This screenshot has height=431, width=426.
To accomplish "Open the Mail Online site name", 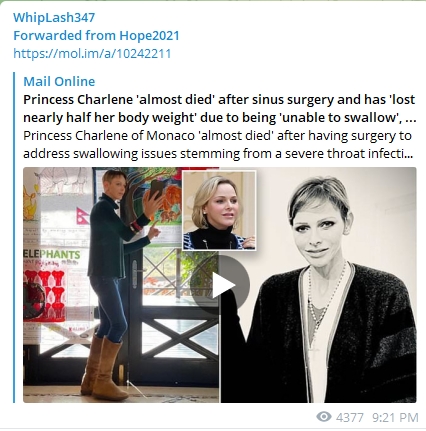I will click(x=59, y=81).
